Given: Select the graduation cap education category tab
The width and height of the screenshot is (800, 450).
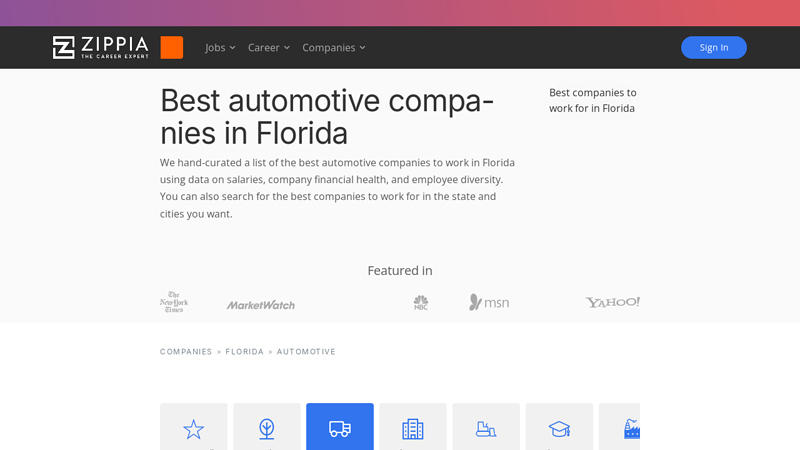Looking at the screenshot, I should [559, 427].
